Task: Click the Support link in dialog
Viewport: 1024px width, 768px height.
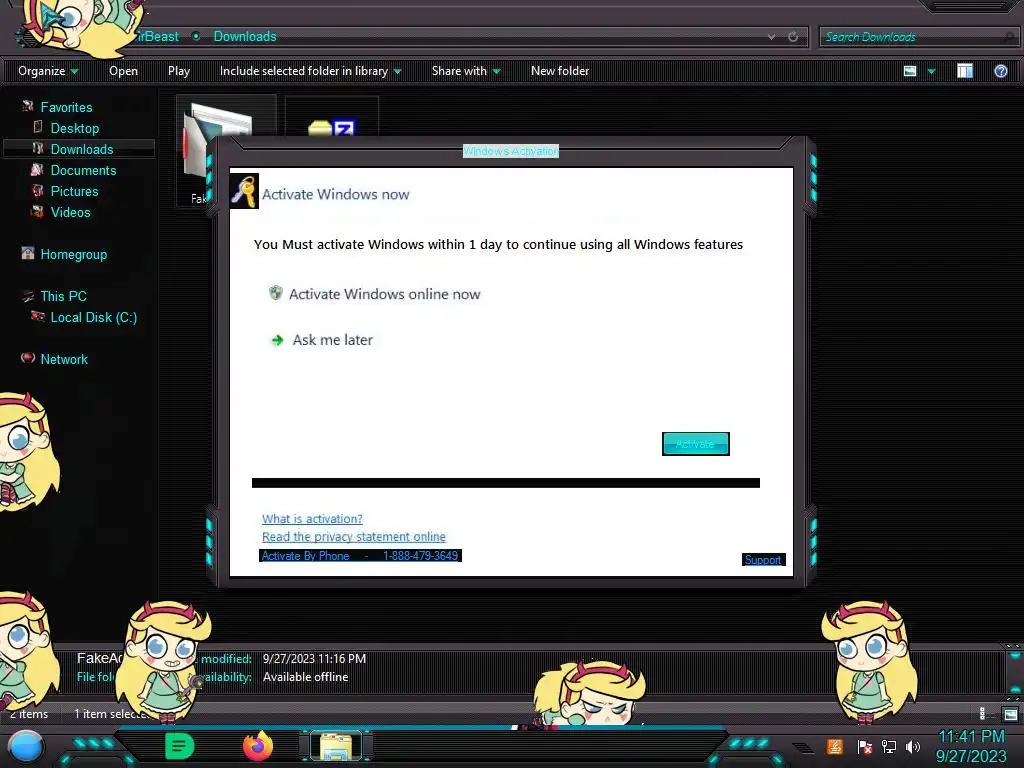Action: tap(763, 560)
